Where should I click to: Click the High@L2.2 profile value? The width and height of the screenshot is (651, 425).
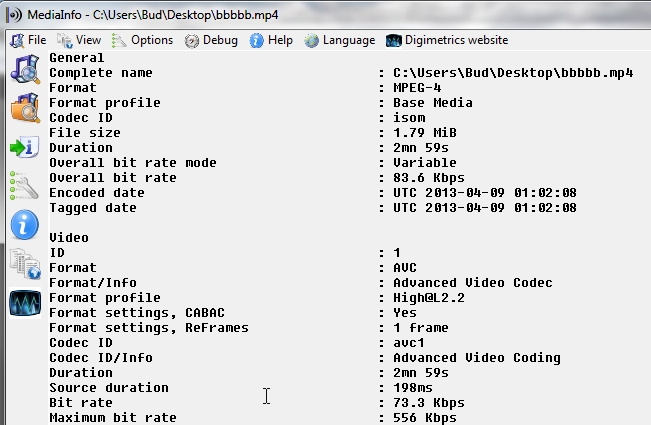(x=429, y=298)
